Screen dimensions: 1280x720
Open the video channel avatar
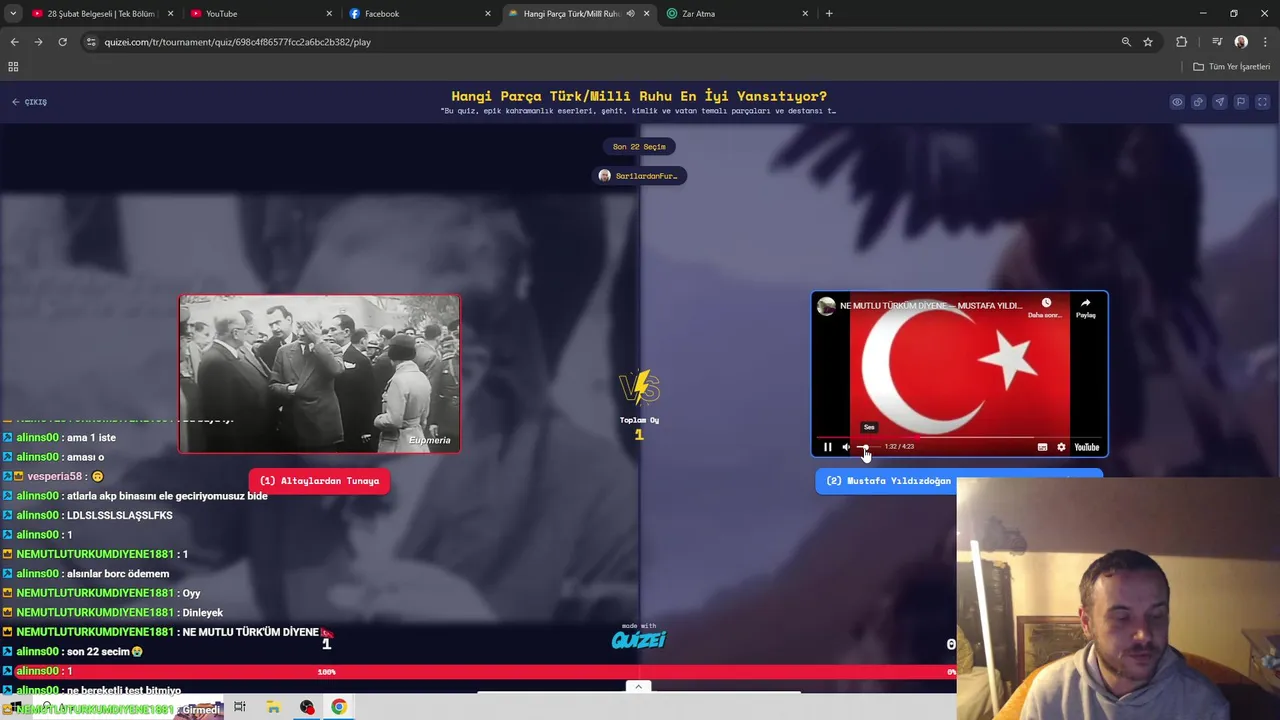(826, 306)
